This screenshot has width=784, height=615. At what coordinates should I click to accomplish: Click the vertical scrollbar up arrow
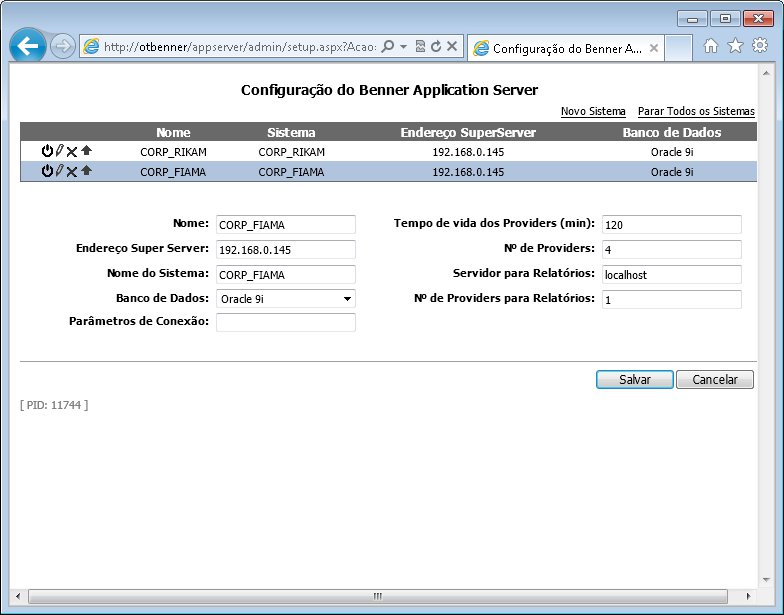[766, 74]
